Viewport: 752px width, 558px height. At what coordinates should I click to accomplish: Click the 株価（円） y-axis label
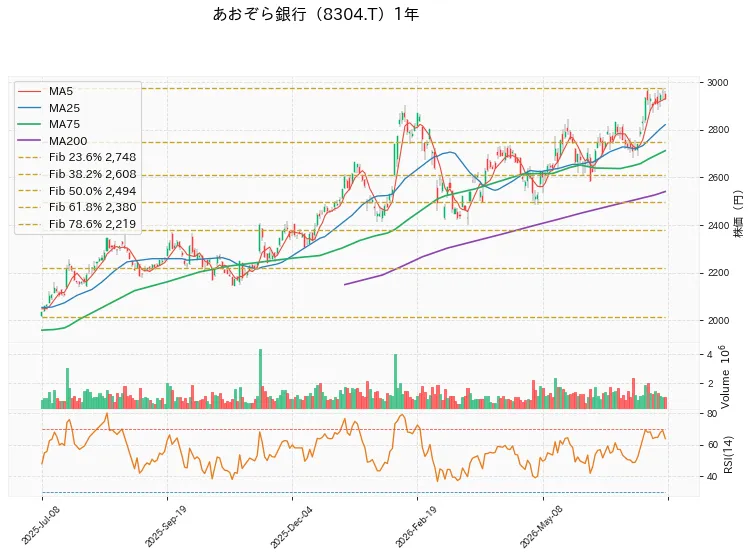[739, 214]
